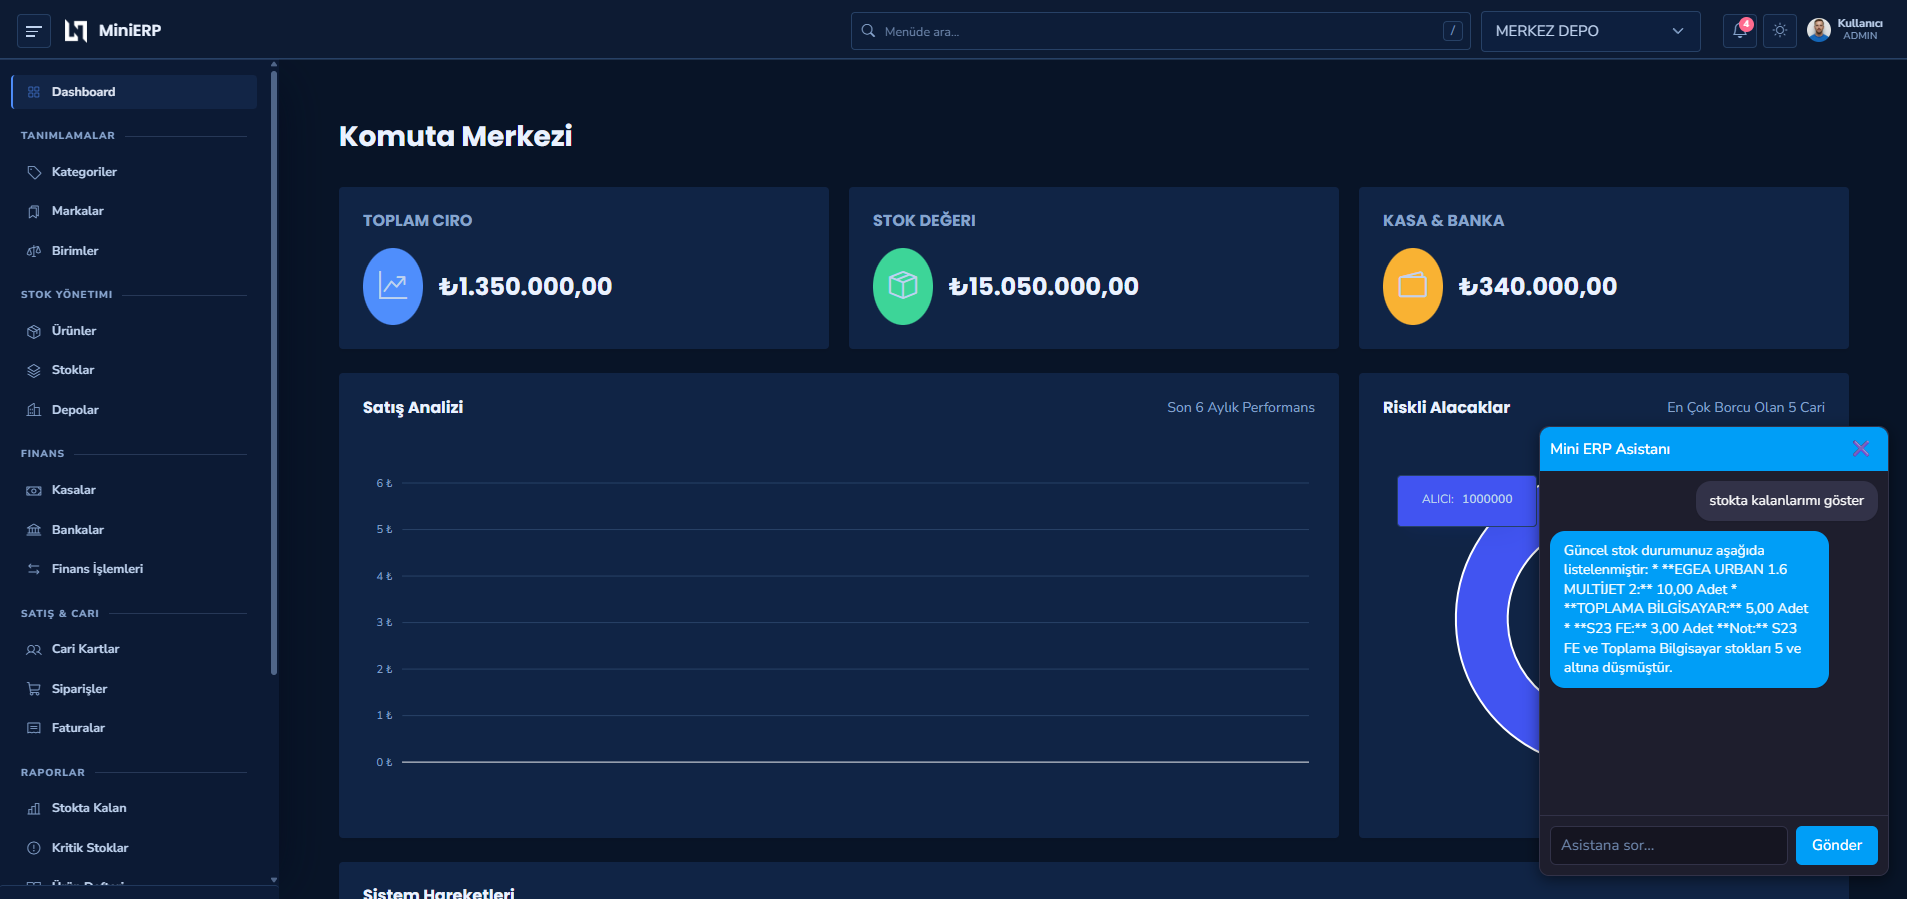Send the assistant message with Gönder
Viewport: 1907px width, 899px height.
click(x=1836, y=845)
